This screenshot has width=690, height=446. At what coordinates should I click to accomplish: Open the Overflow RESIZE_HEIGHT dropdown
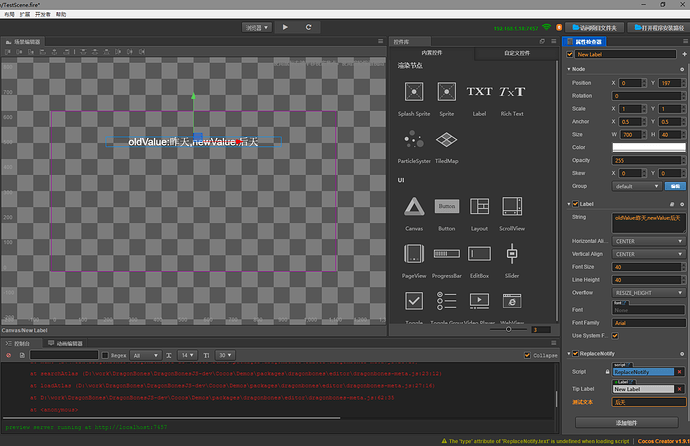[x=649, y=292]
